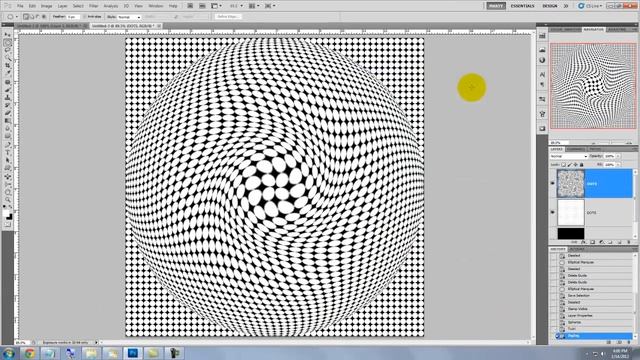Toggle the Anti-alias checkbox
640x360 pixels.
coord(85,17)
